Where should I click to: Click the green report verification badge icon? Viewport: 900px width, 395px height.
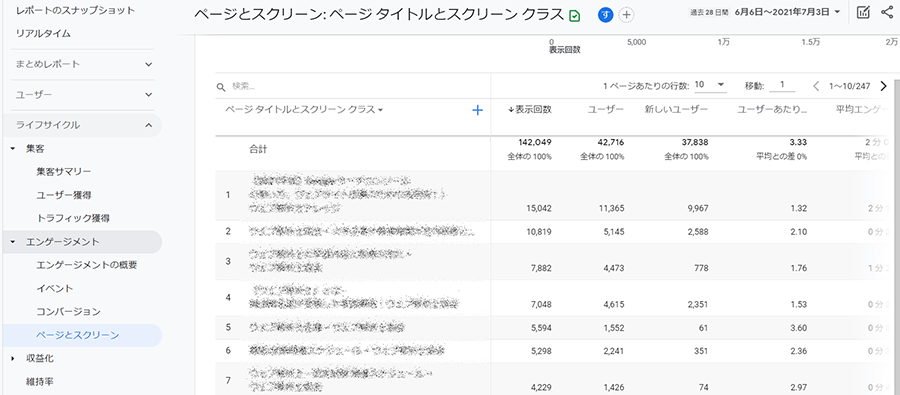click(574, 16)
